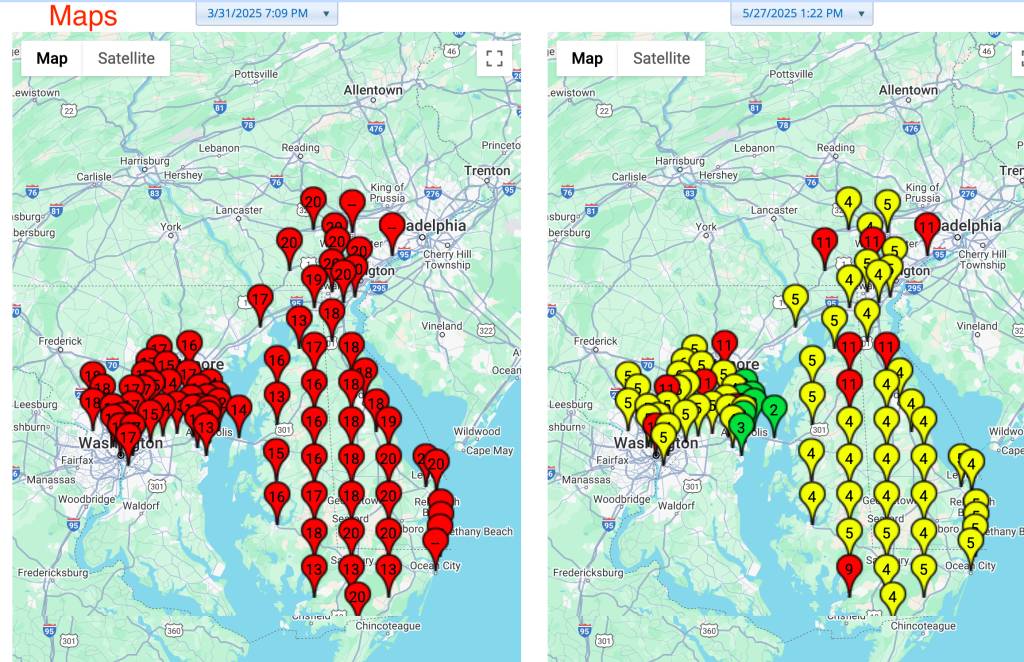Screen dimensions: 1024x662
Task: Select pin 14 near Annapolis, left map
Action: tap(238, 408)
